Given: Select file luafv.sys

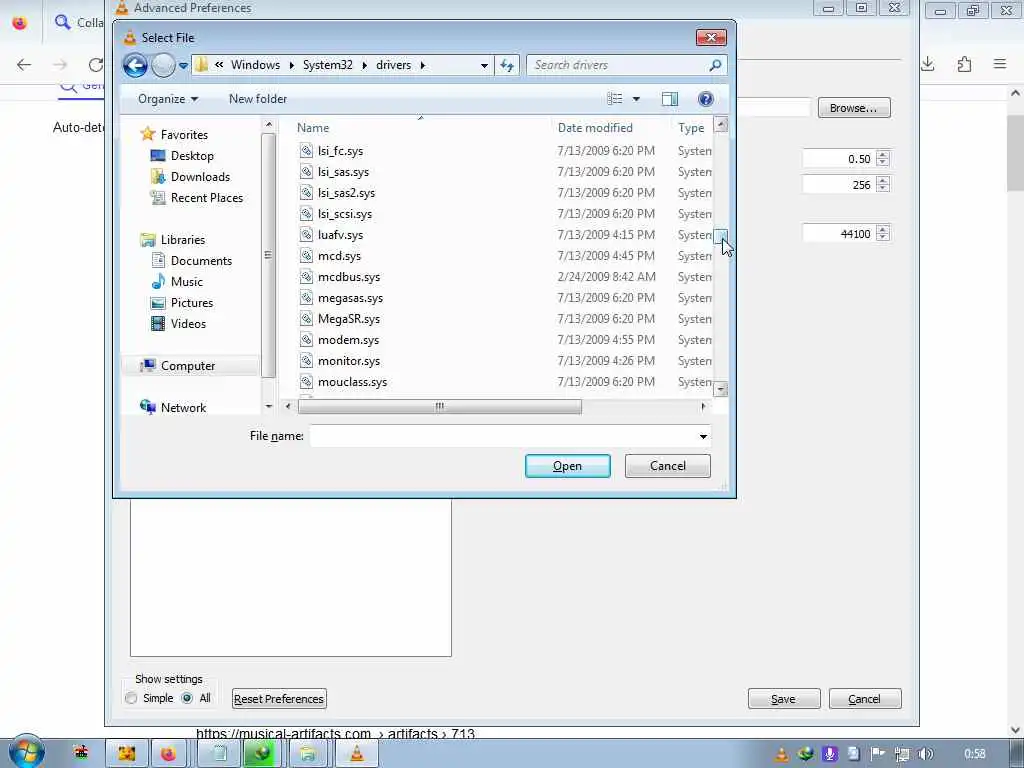Looking at the screenshot, I should point(340,234).
